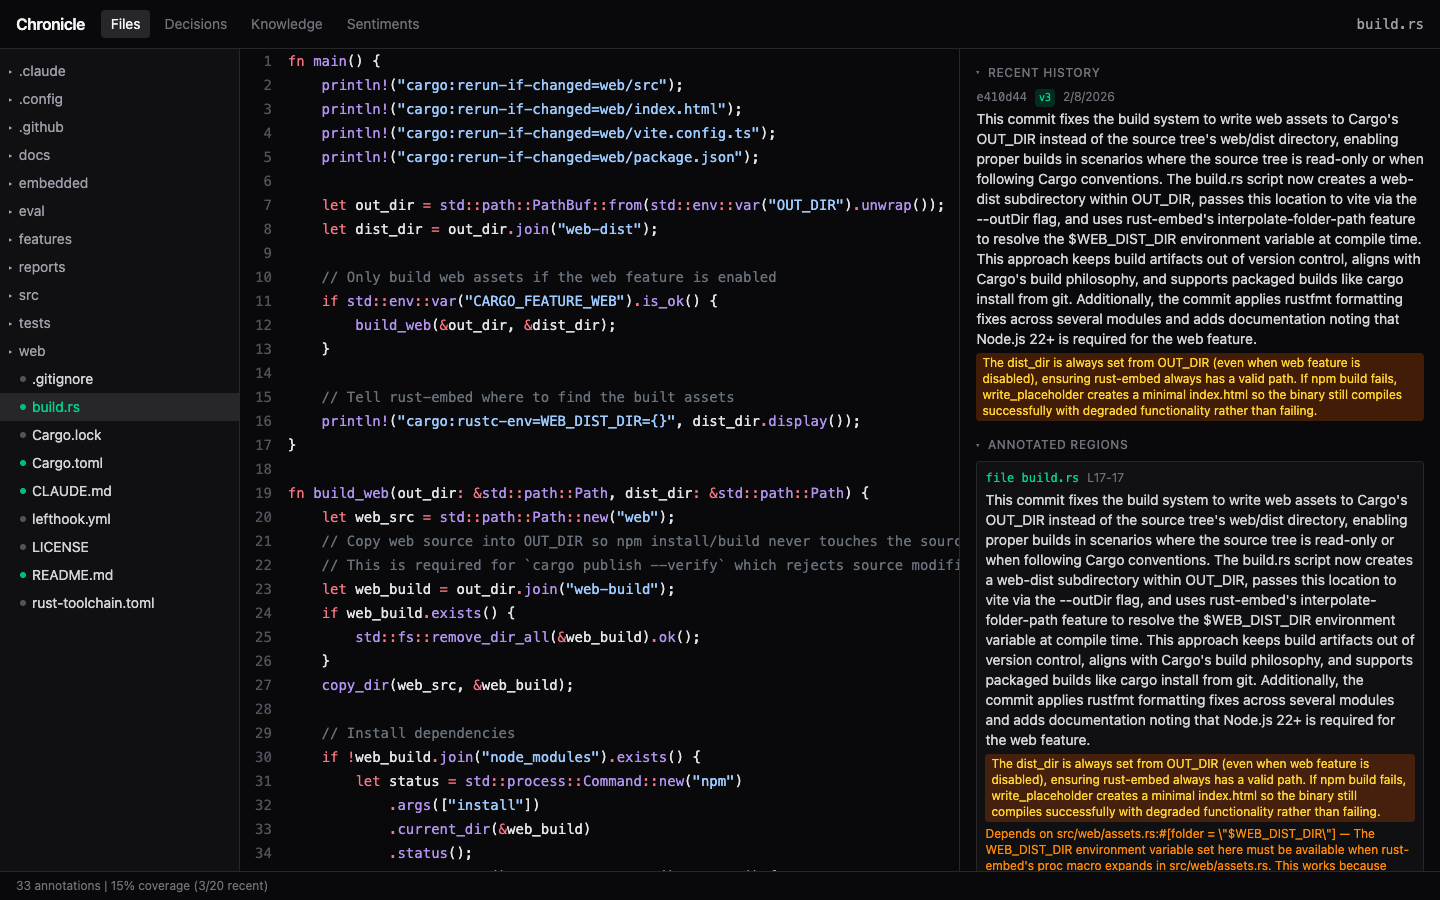Collapse the Recent History section
1440x900 pixels.
coord(1038,73)
